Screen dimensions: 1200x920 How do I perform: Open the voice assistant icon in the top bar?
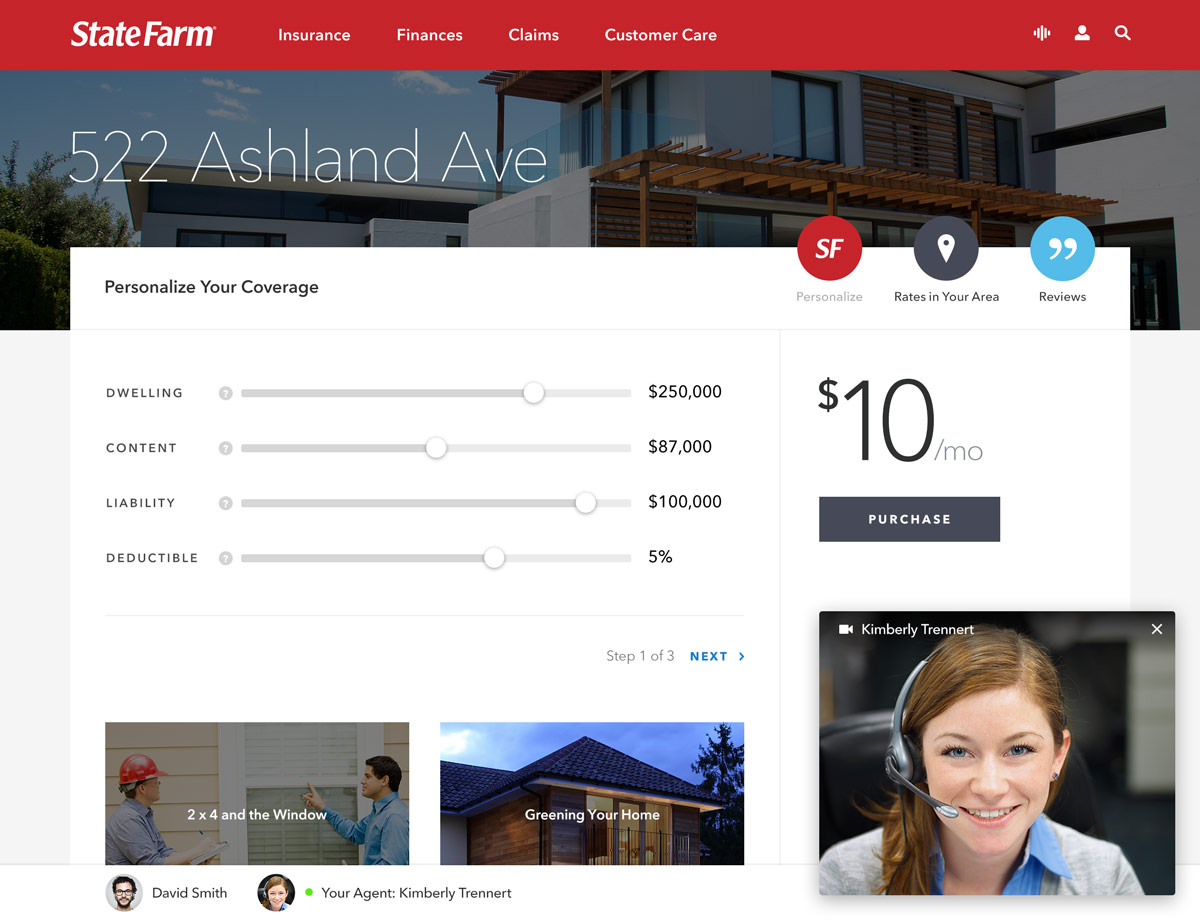[x=1041, y=33]
